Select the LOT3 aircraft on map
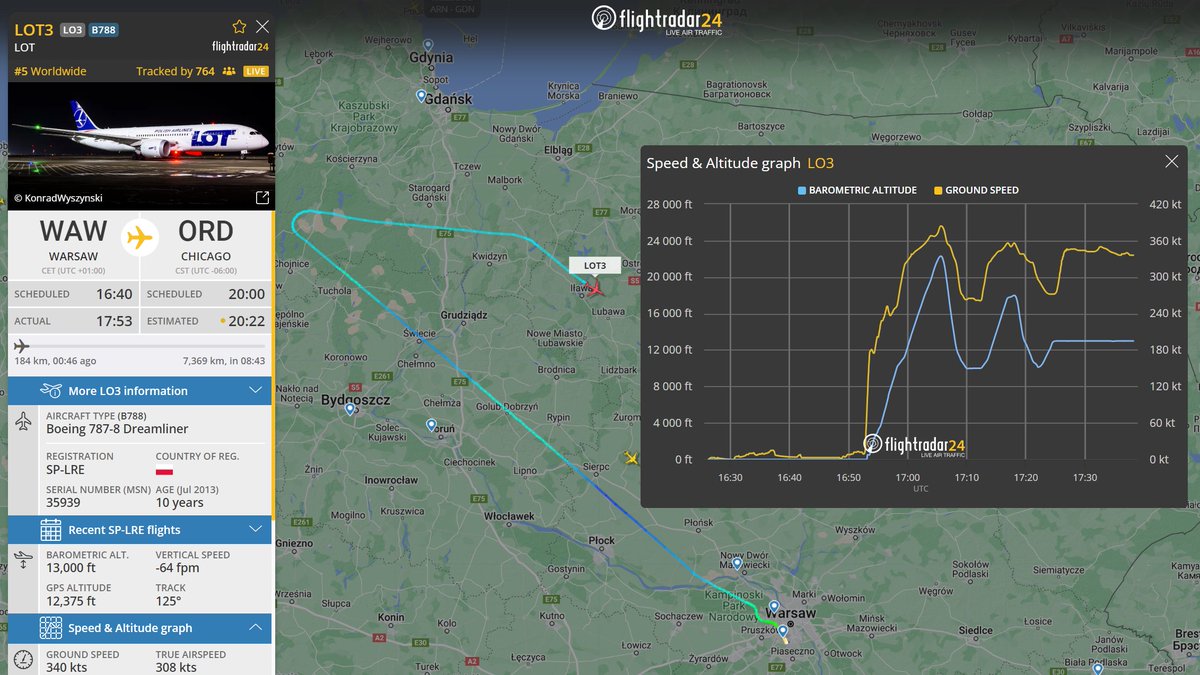The width and height of the screenshot is (1200, 675). (x=597, y=289)
